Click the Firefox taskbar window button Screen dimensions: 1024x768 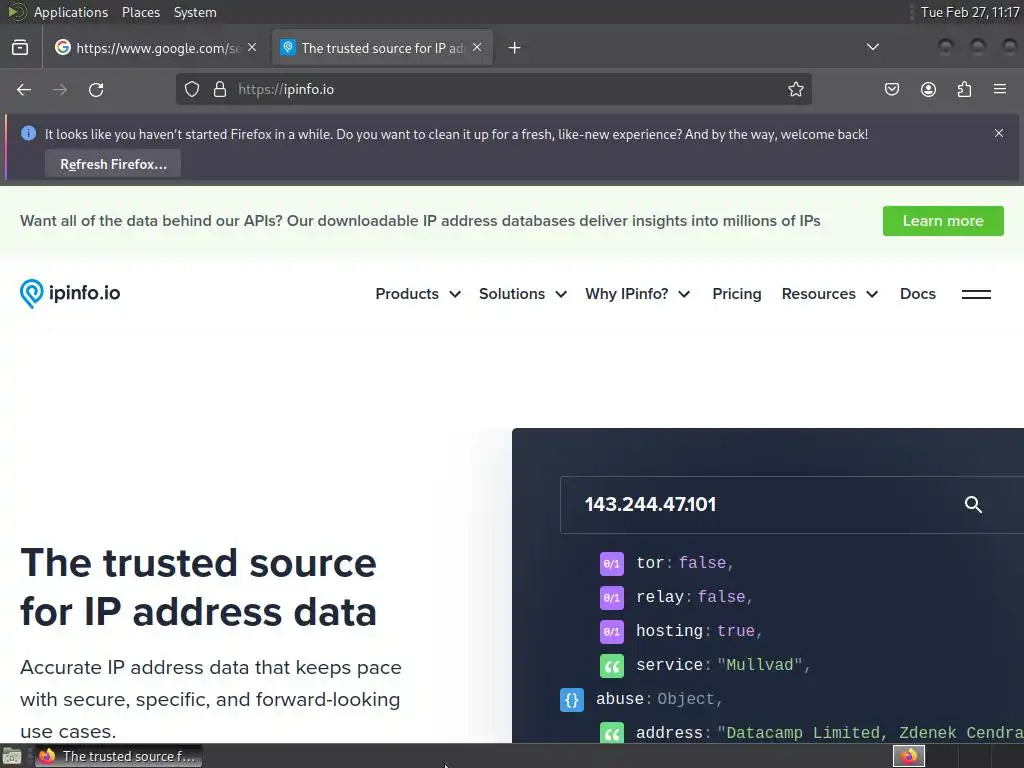click(118, 756)
